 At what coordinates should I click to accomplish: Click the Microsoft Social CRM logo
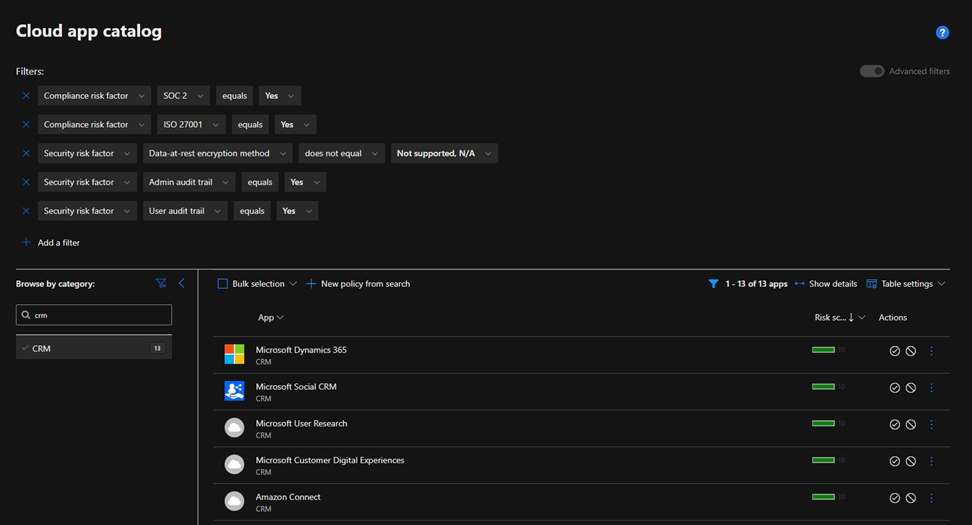234,391
